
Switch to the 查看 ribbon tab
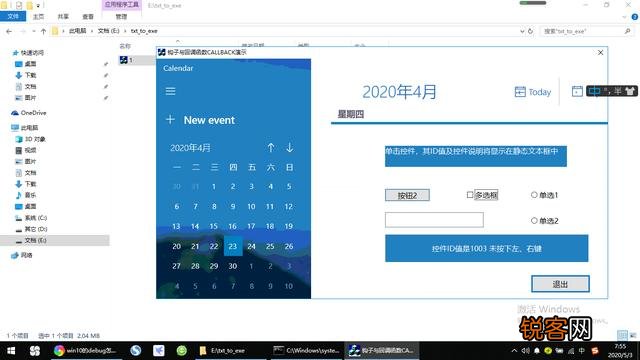88,17
